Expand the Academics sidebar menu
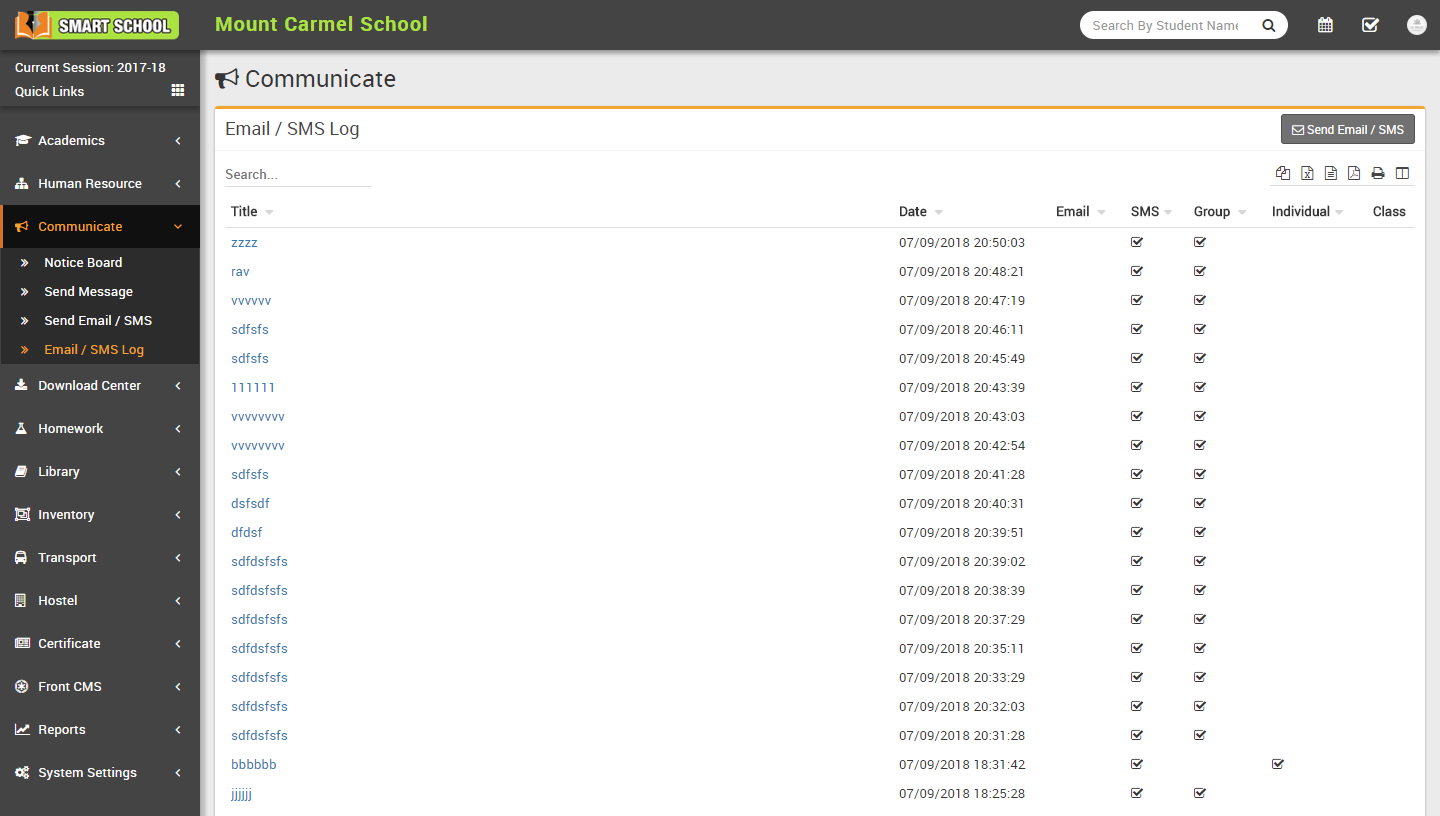The height and width of the screenshot is (816, 1440). [99, 141]
